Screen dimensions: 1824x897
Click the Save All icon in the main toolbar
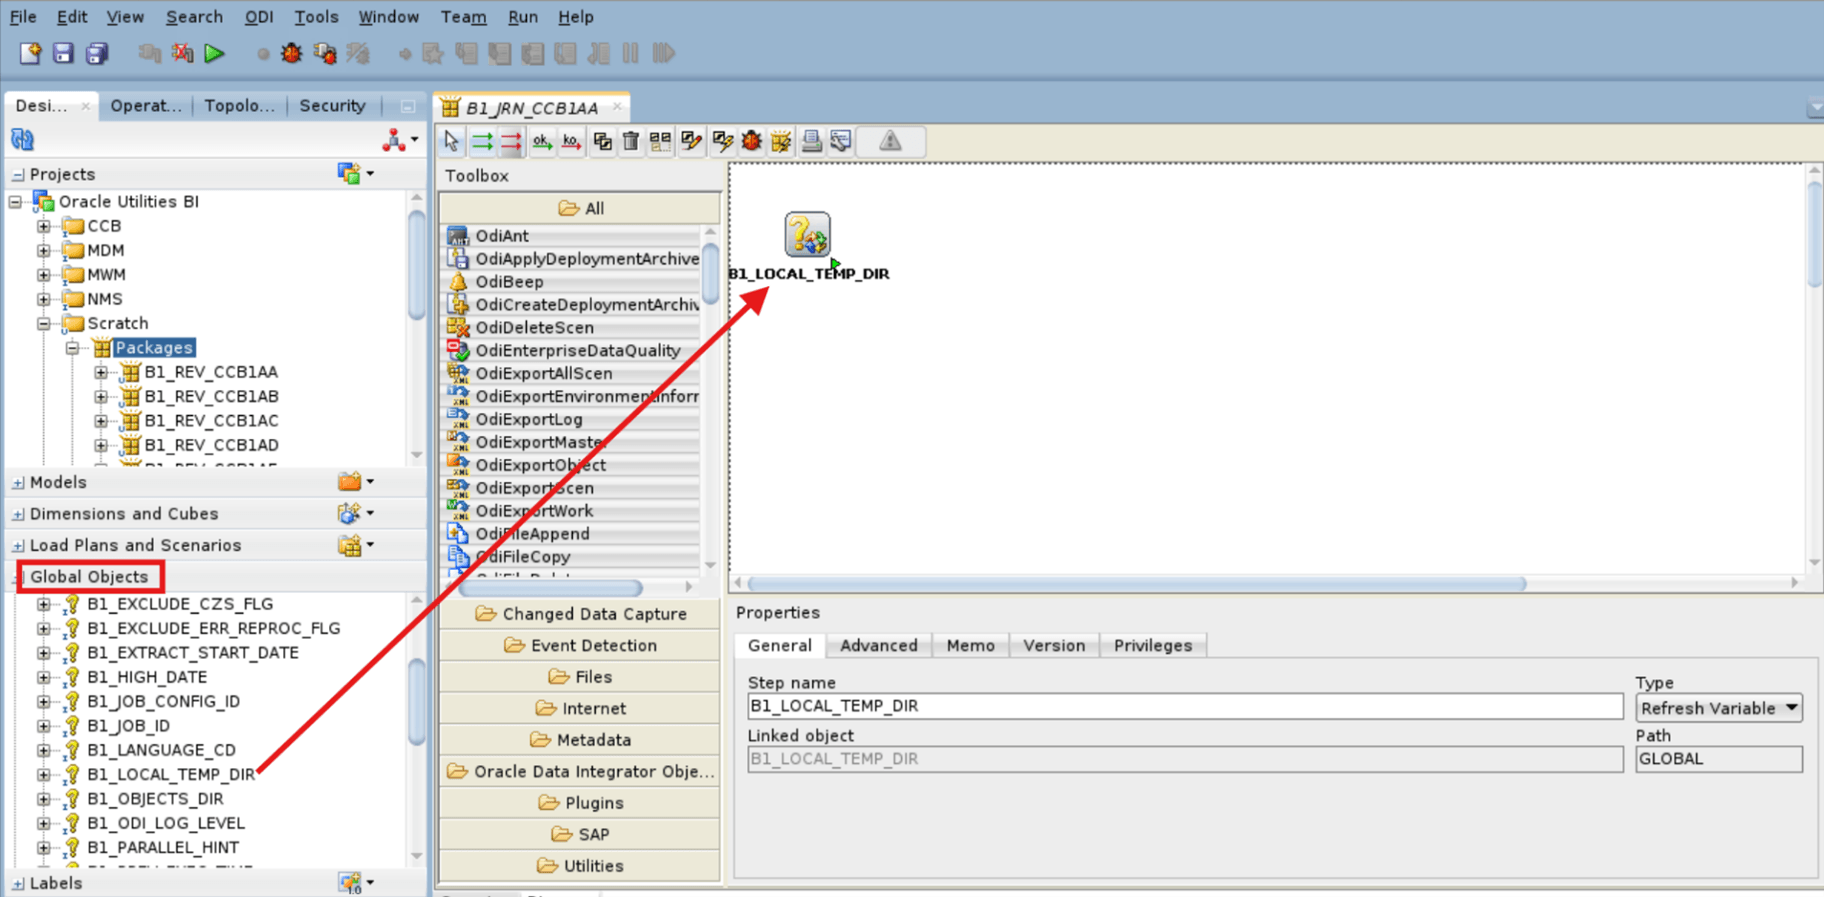pos(96,53)
